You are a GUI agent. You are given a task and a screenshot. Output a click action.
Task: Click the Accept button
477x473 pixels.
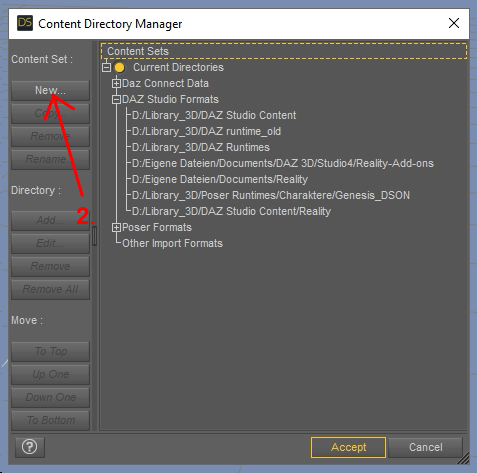[x=348, y=447]
